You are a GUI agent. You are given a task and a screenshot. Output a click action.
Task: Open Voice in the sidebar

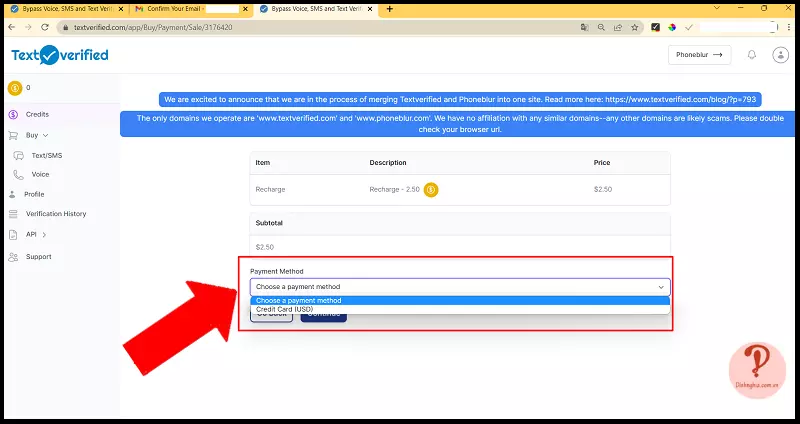40,174
